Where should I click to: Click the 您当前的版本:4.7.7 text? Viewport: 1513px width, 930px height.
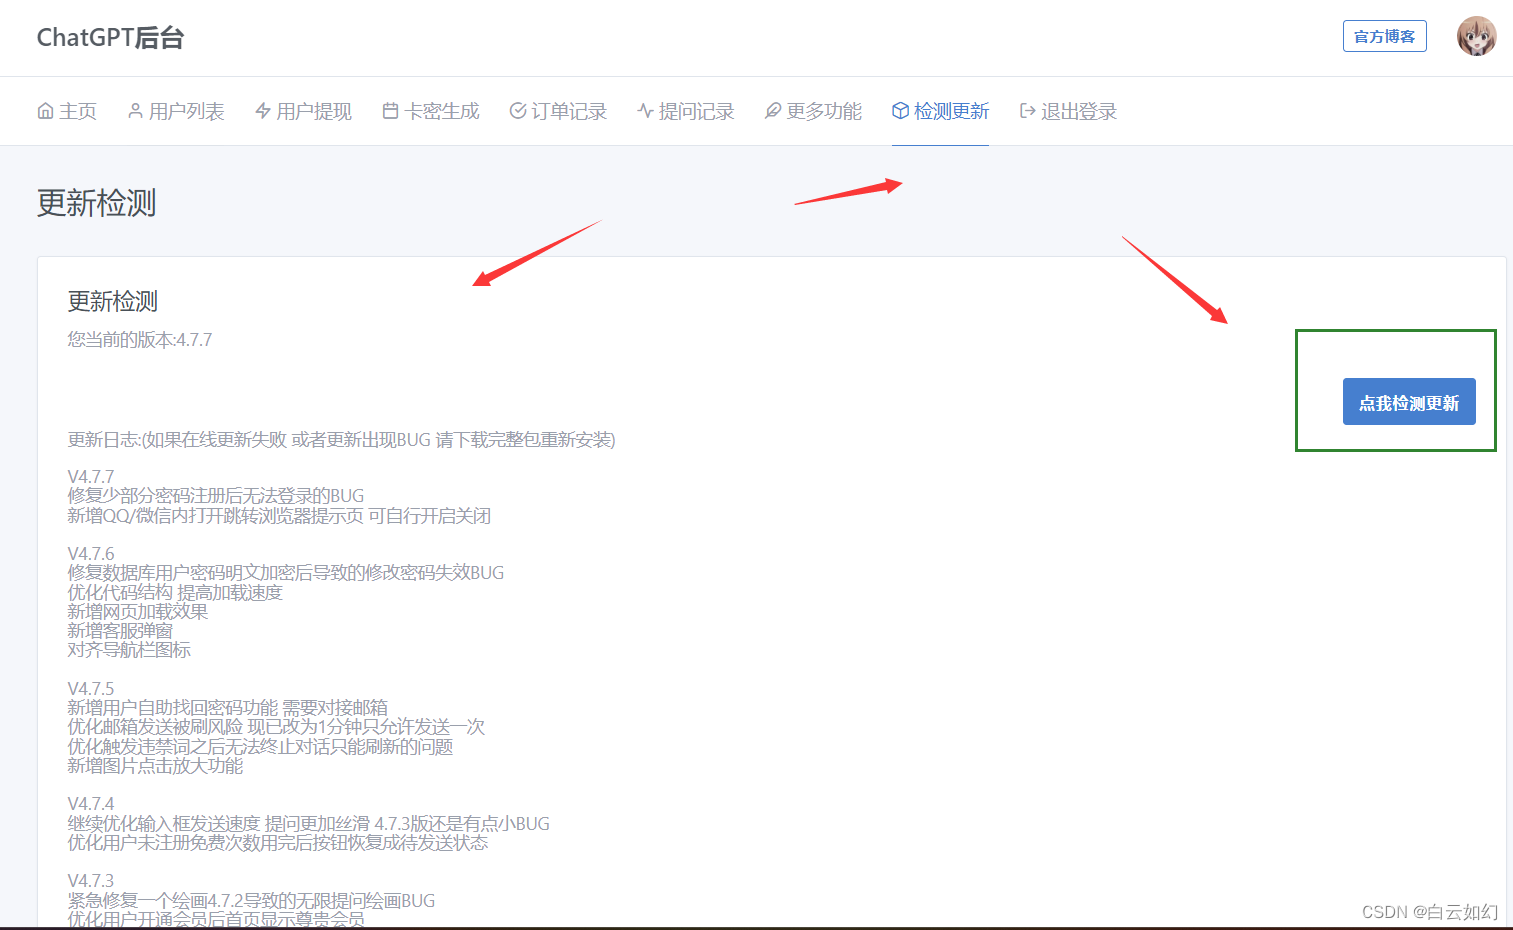tap(140, 340)
